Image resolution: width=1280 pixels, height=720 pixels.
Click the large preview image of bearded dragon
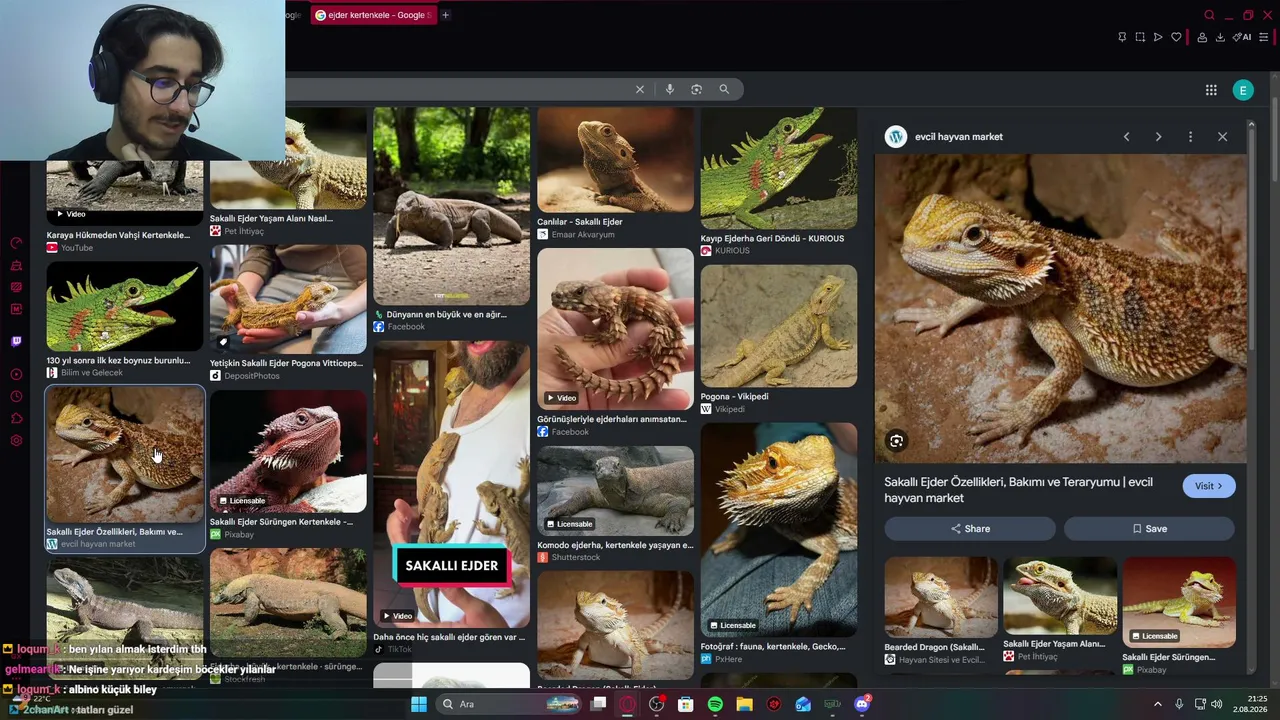1060,308
